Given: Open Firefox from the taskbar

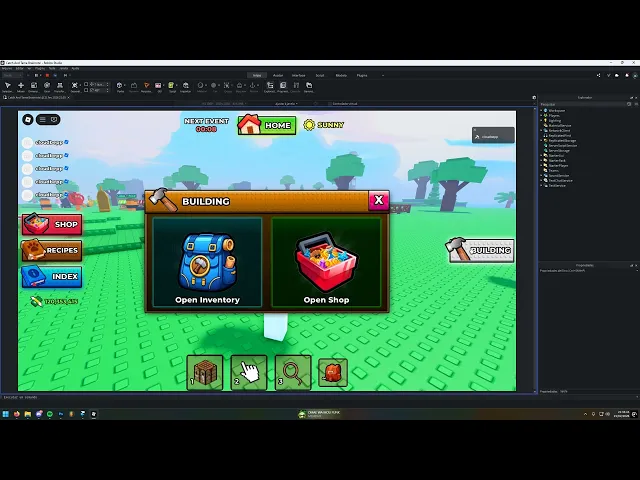Looking at the screenshot, I should (x=17, y=414).
